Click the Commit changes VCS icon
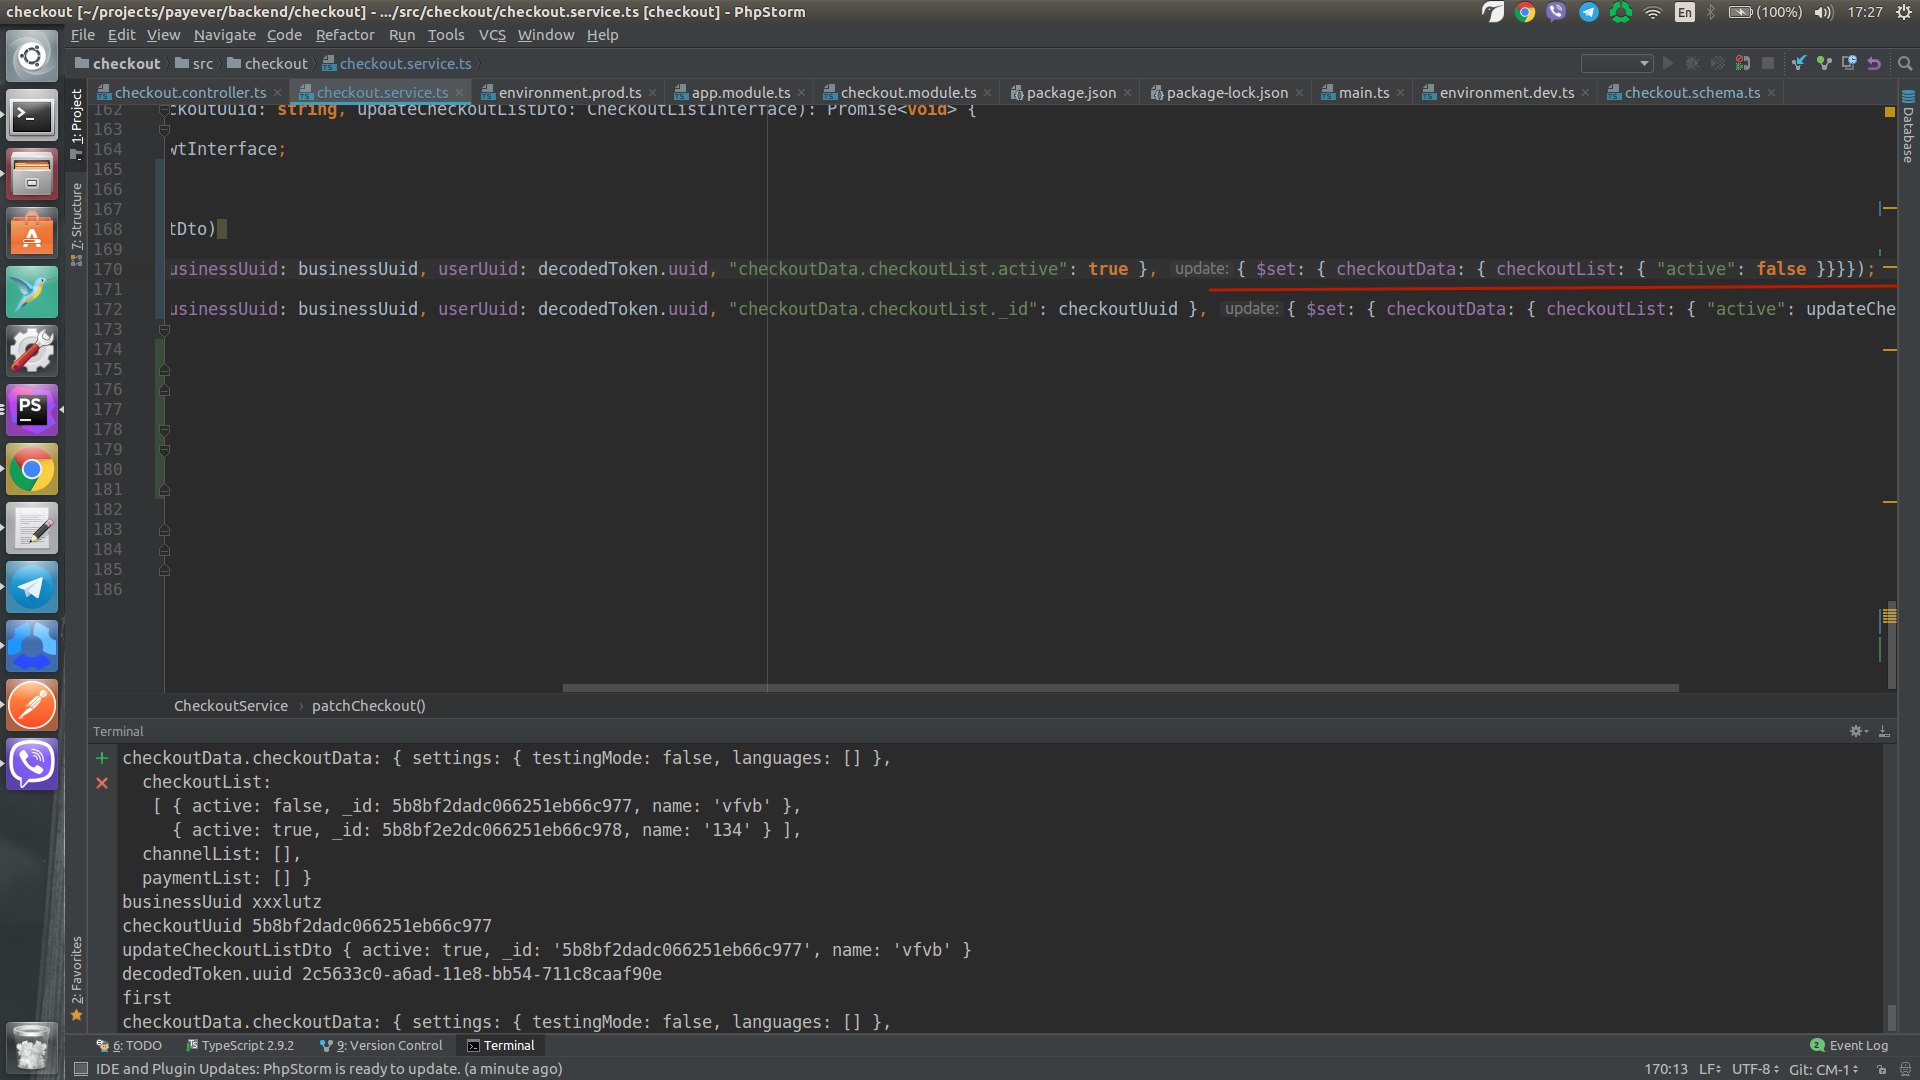The width and height of the screenshot is (1920, 1080). (x=1824, y=63)
